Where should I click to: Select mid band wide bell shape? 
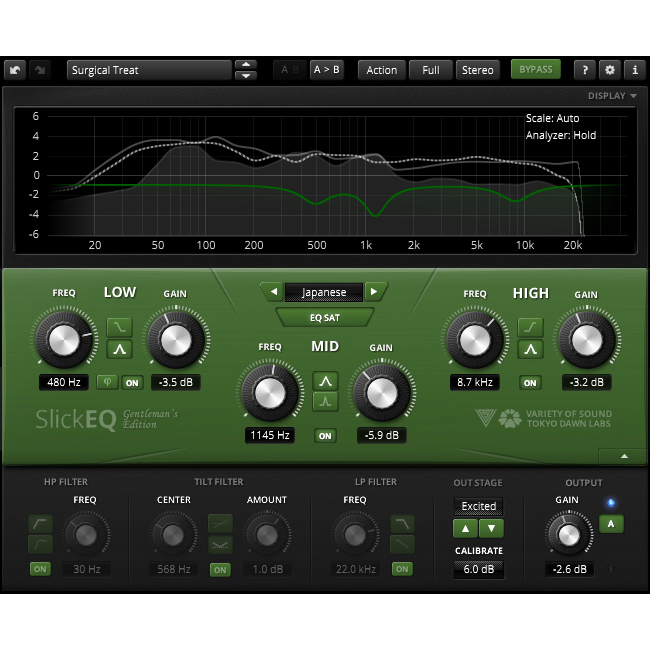pyautogui.click(x=325, y=381)
